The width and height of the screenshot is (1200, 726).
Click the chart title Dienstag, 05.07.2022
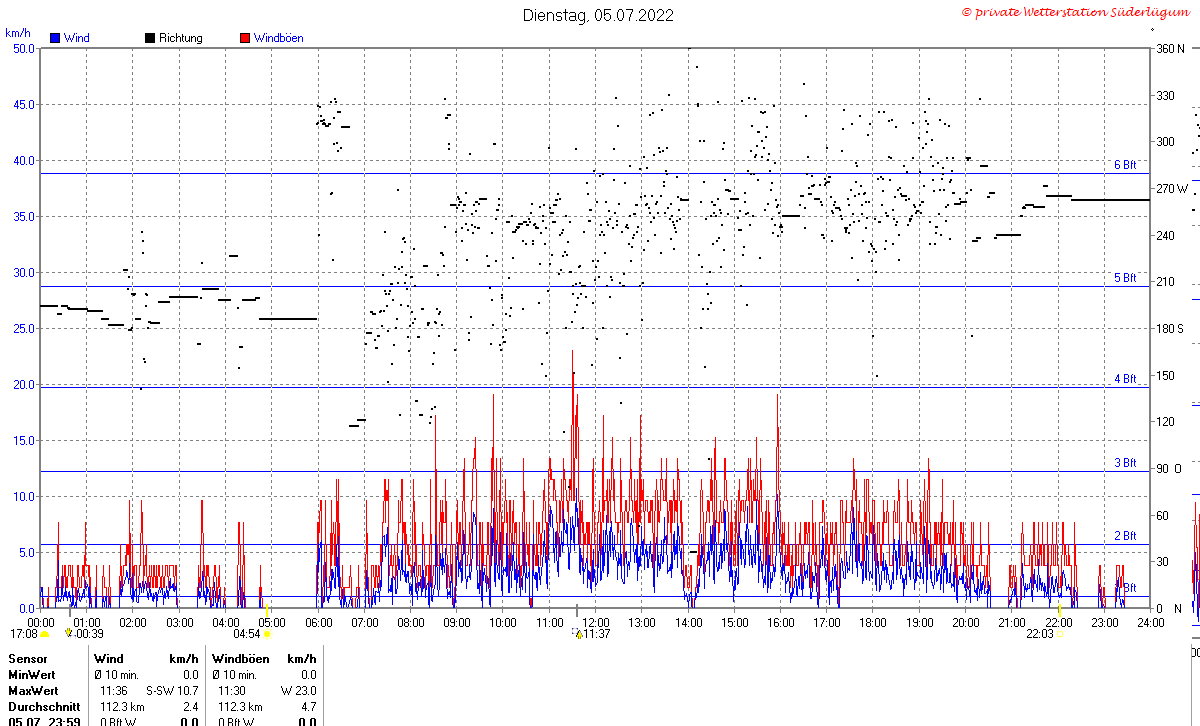click(x=599, y=15)
